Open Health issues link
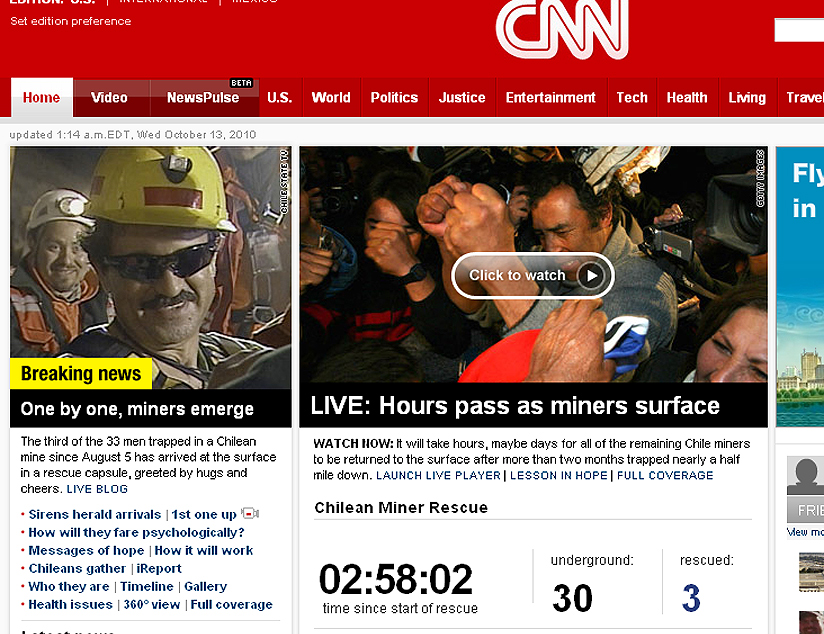 70,605
